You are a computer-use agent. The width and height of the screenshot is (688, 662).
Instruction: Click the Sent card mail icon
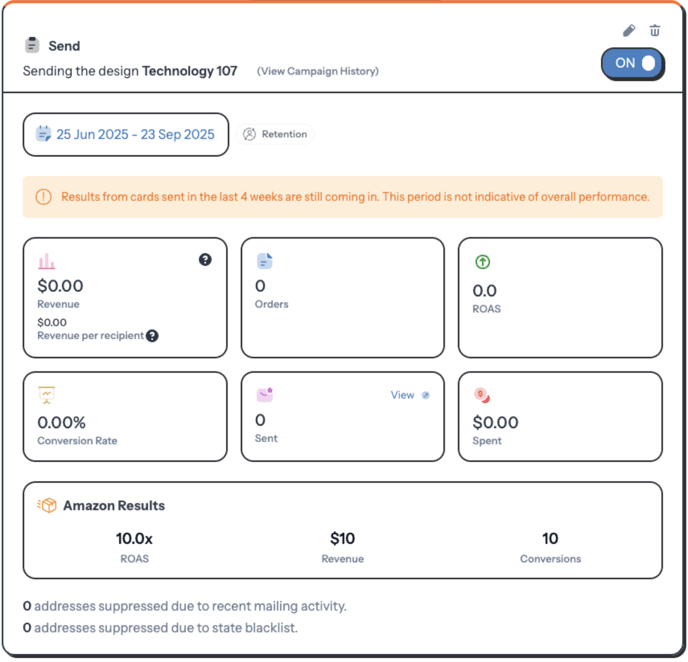click(x=264, y=395)
